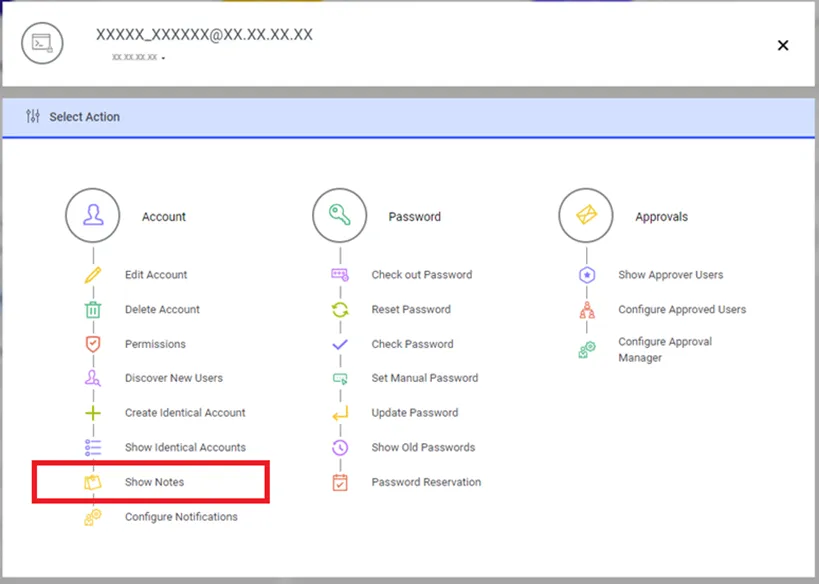Close the account actions dialog
This screenshot has height=584, width=819.
pyautogui.click(x=782, y=45)
